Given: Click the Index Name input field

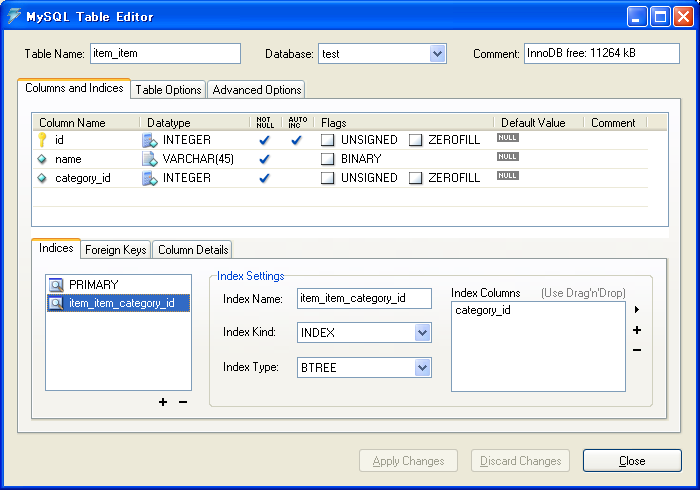Looking at the screenshot, I should tap(364, 298).
